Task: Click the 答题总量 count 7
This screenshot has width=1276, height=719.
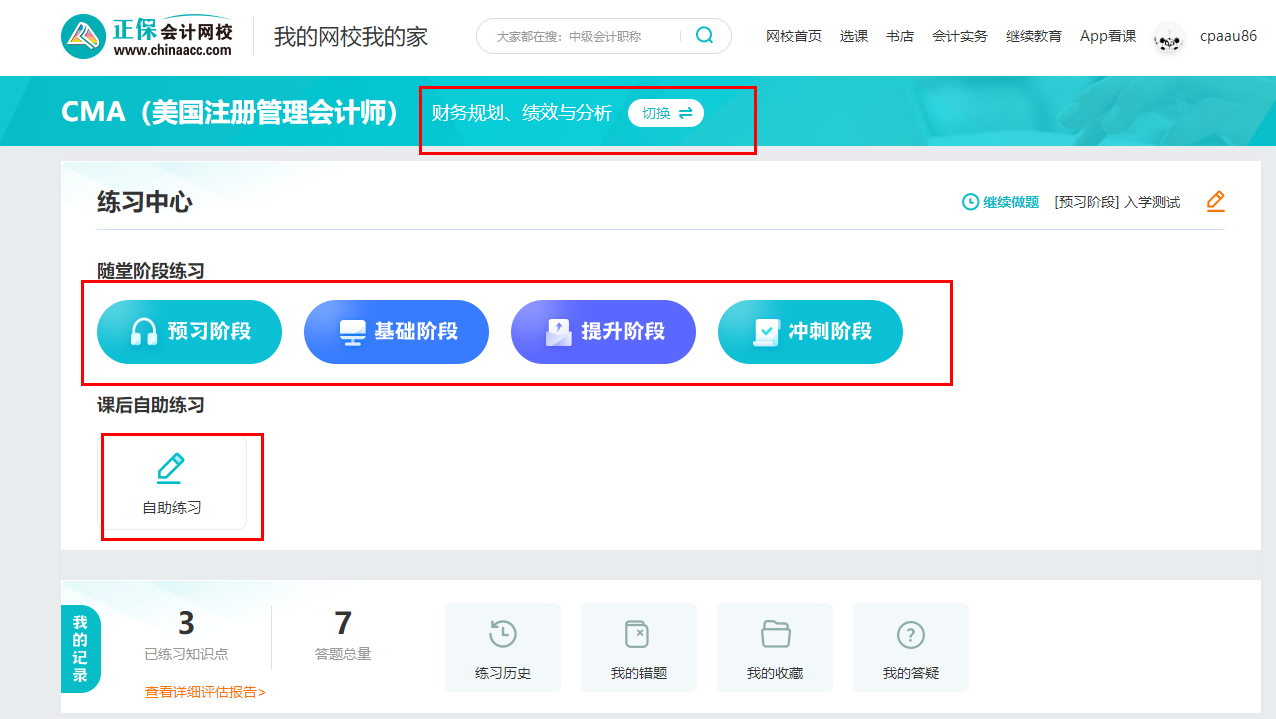Action: tap(343, 623)
